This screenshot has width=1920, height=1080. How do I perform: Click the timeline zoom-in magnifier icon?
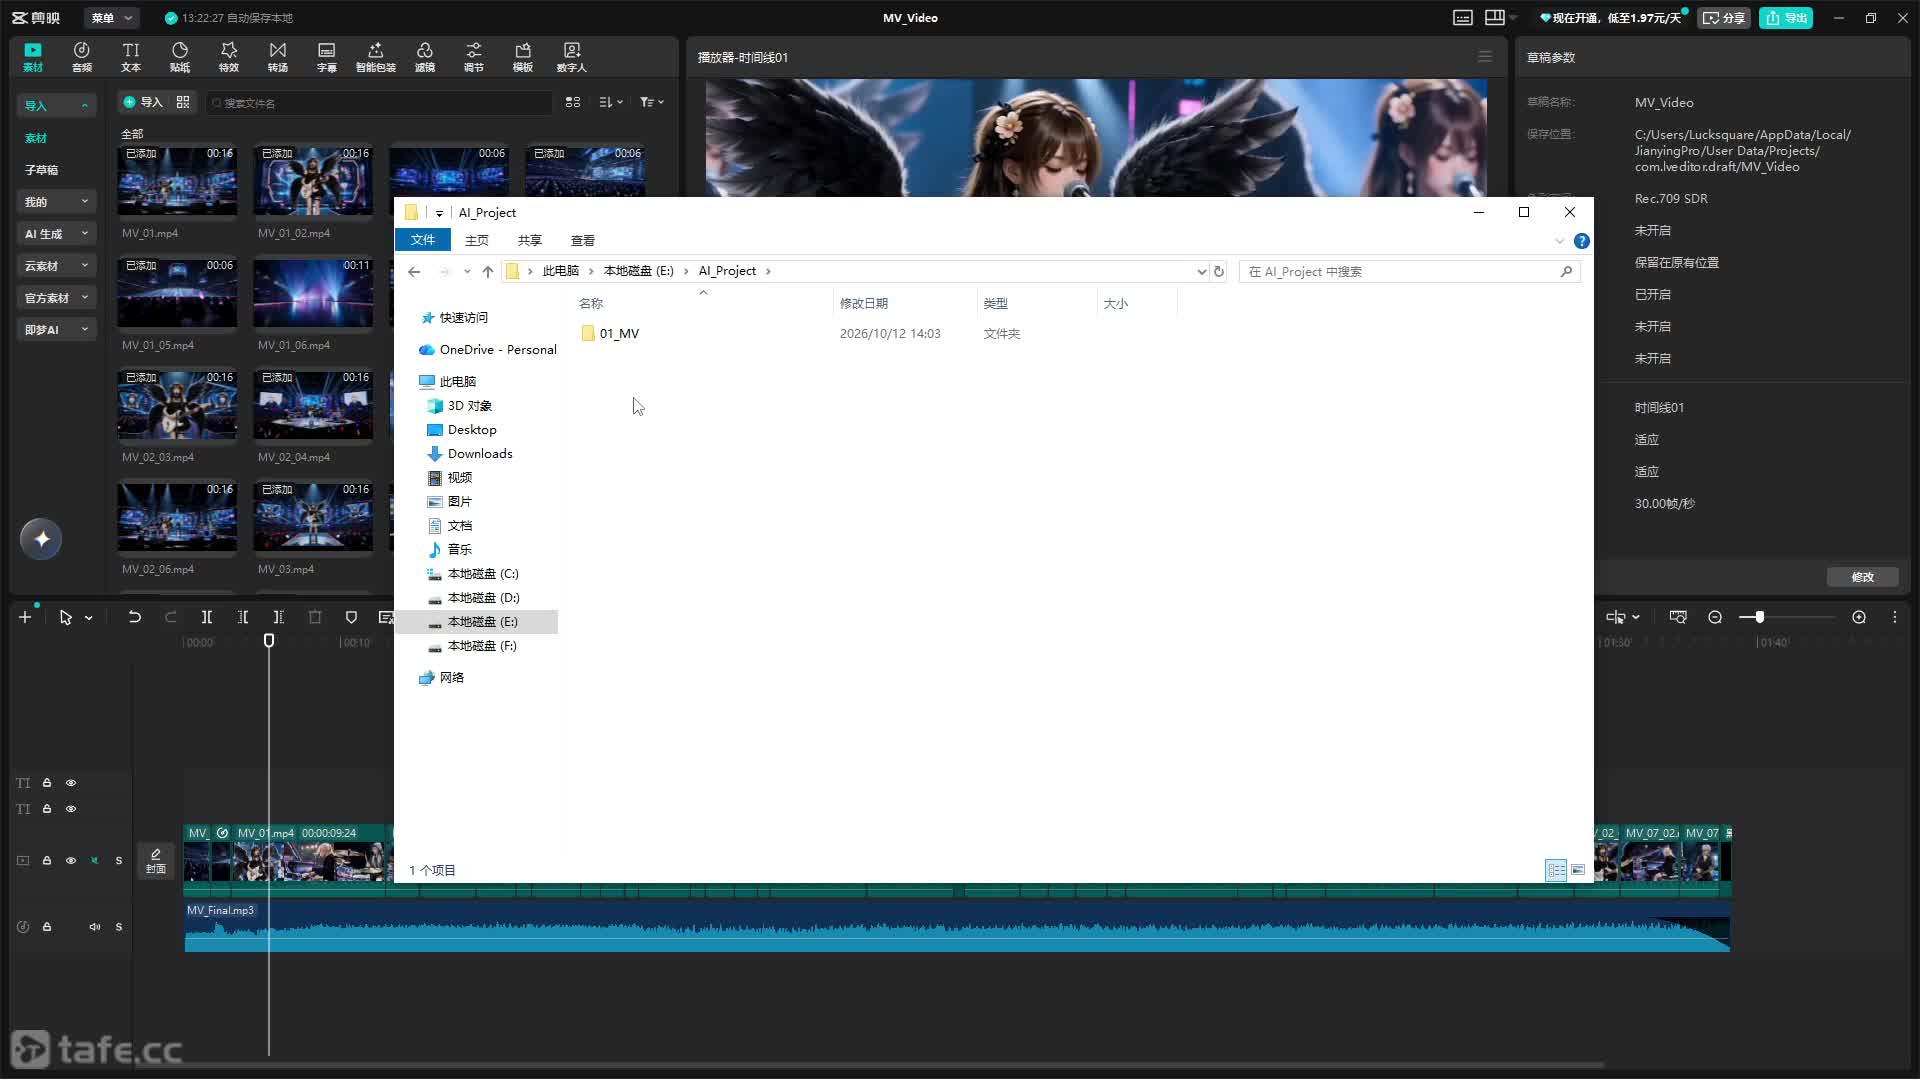(x=1859, y=617)
